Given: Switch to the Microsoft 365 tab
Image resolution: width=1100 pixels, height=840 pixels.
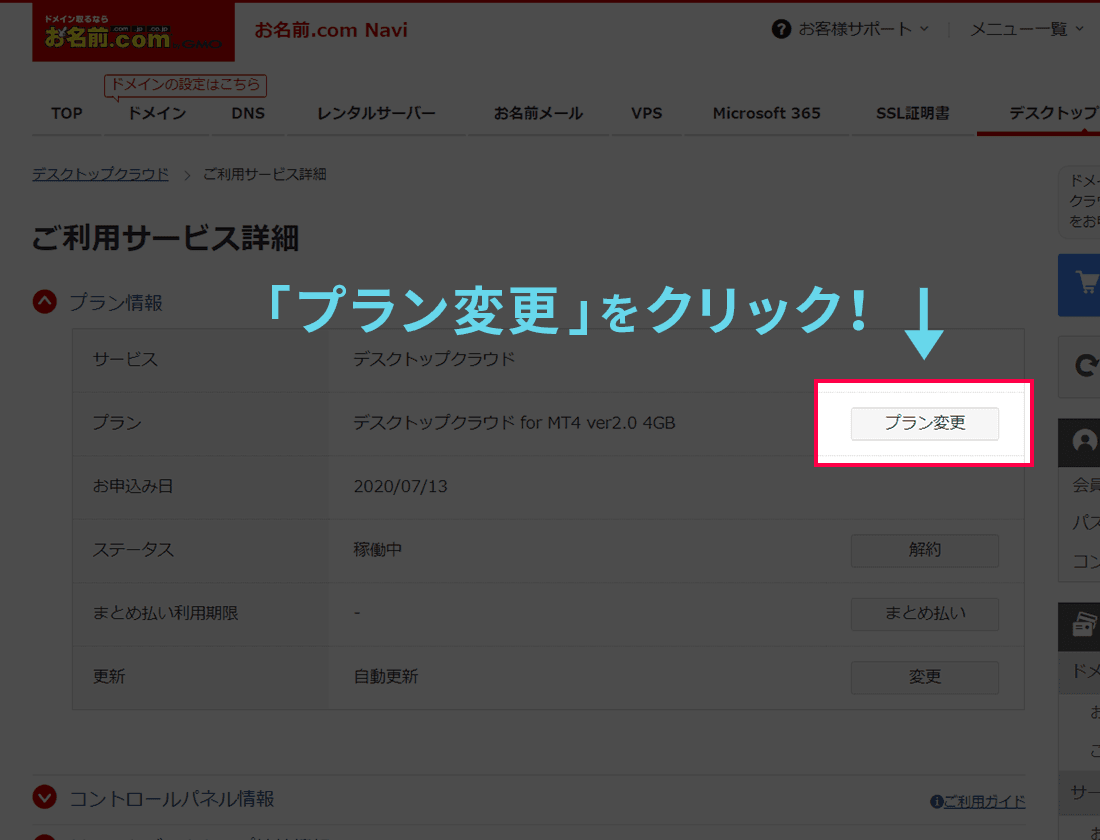Looking at the screenshot, I should pyautogui.click(x=767, y=113).
